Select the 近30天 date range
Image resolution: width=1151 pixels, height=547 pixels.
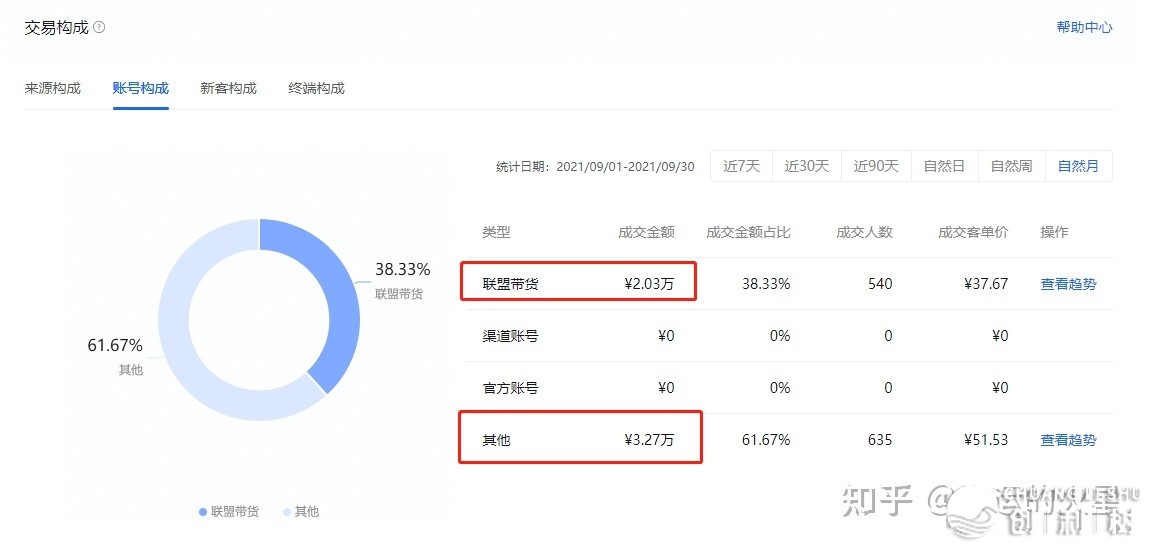click(807, 166)
